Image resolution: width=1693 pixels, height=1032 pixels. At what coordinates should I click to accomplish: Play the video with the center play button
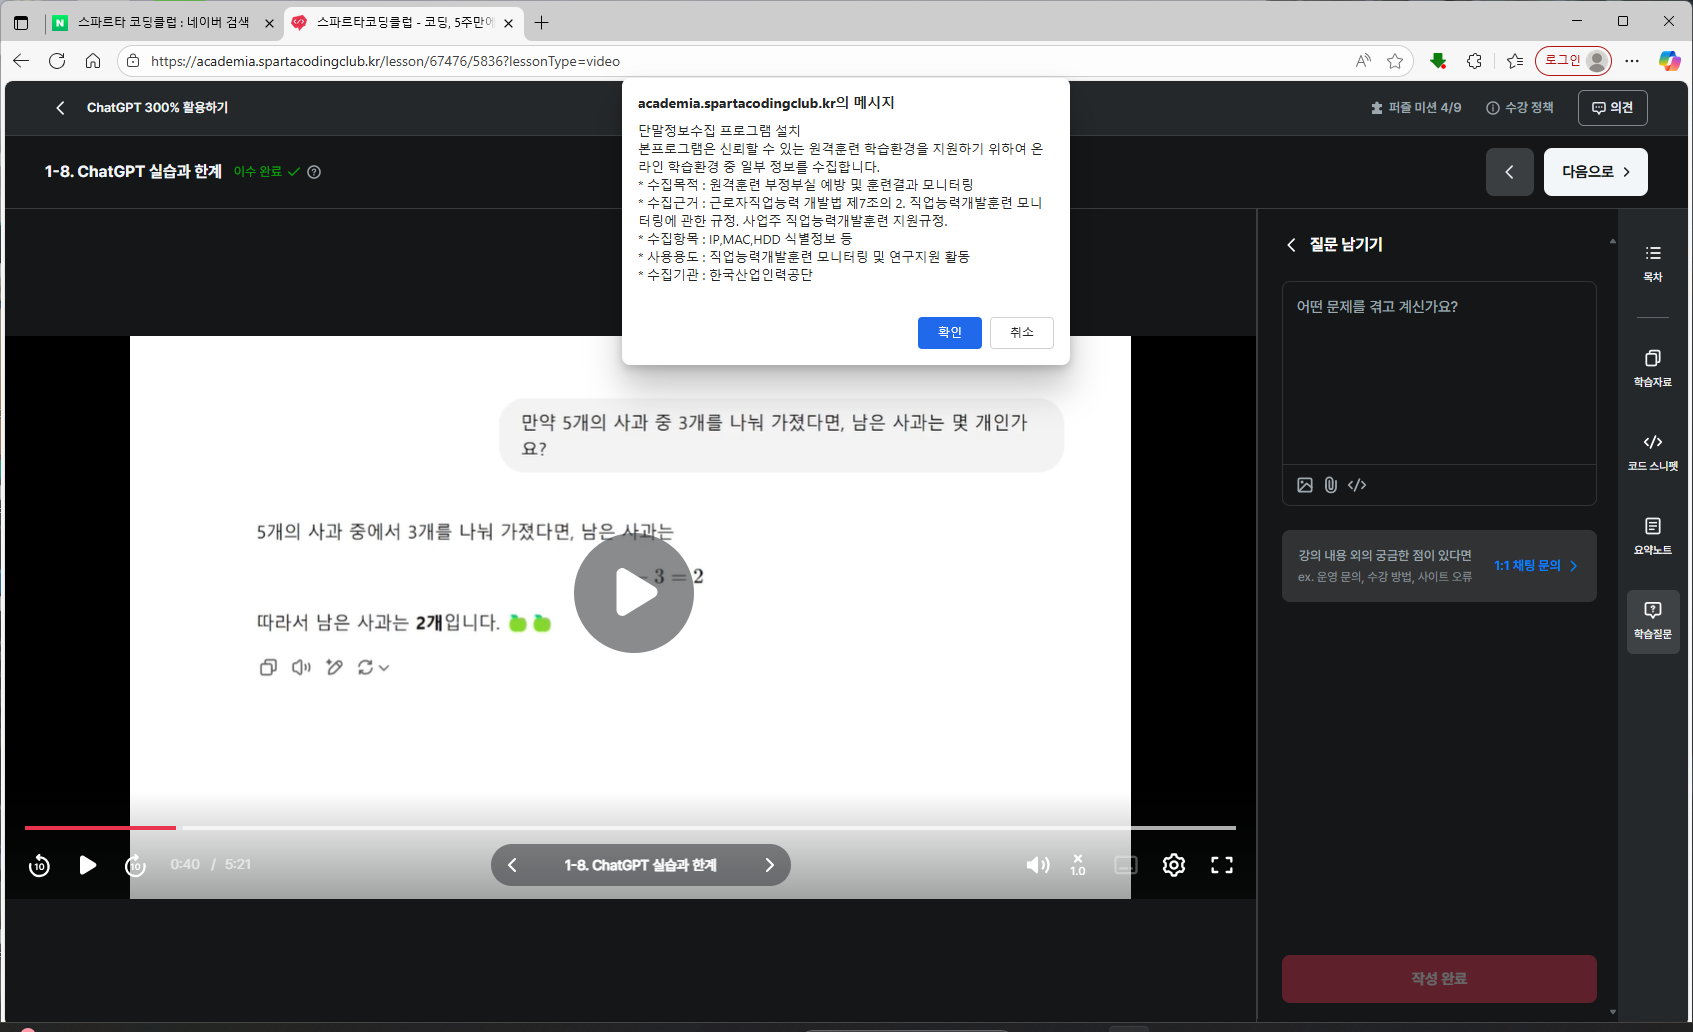click(x=634, y=593)
